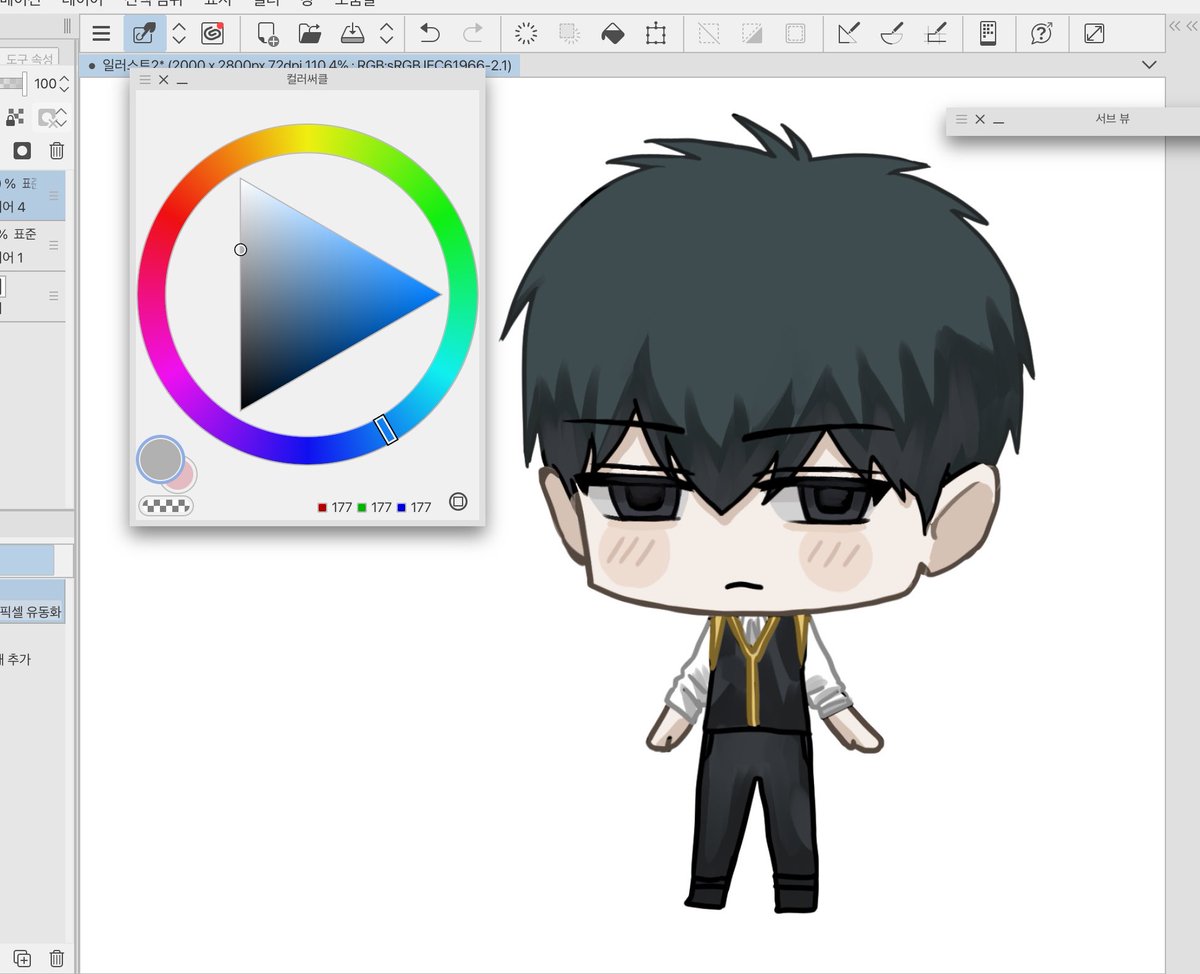
Task: Delete the layer with the upper trash icon
Action: [x=57, y=151]
